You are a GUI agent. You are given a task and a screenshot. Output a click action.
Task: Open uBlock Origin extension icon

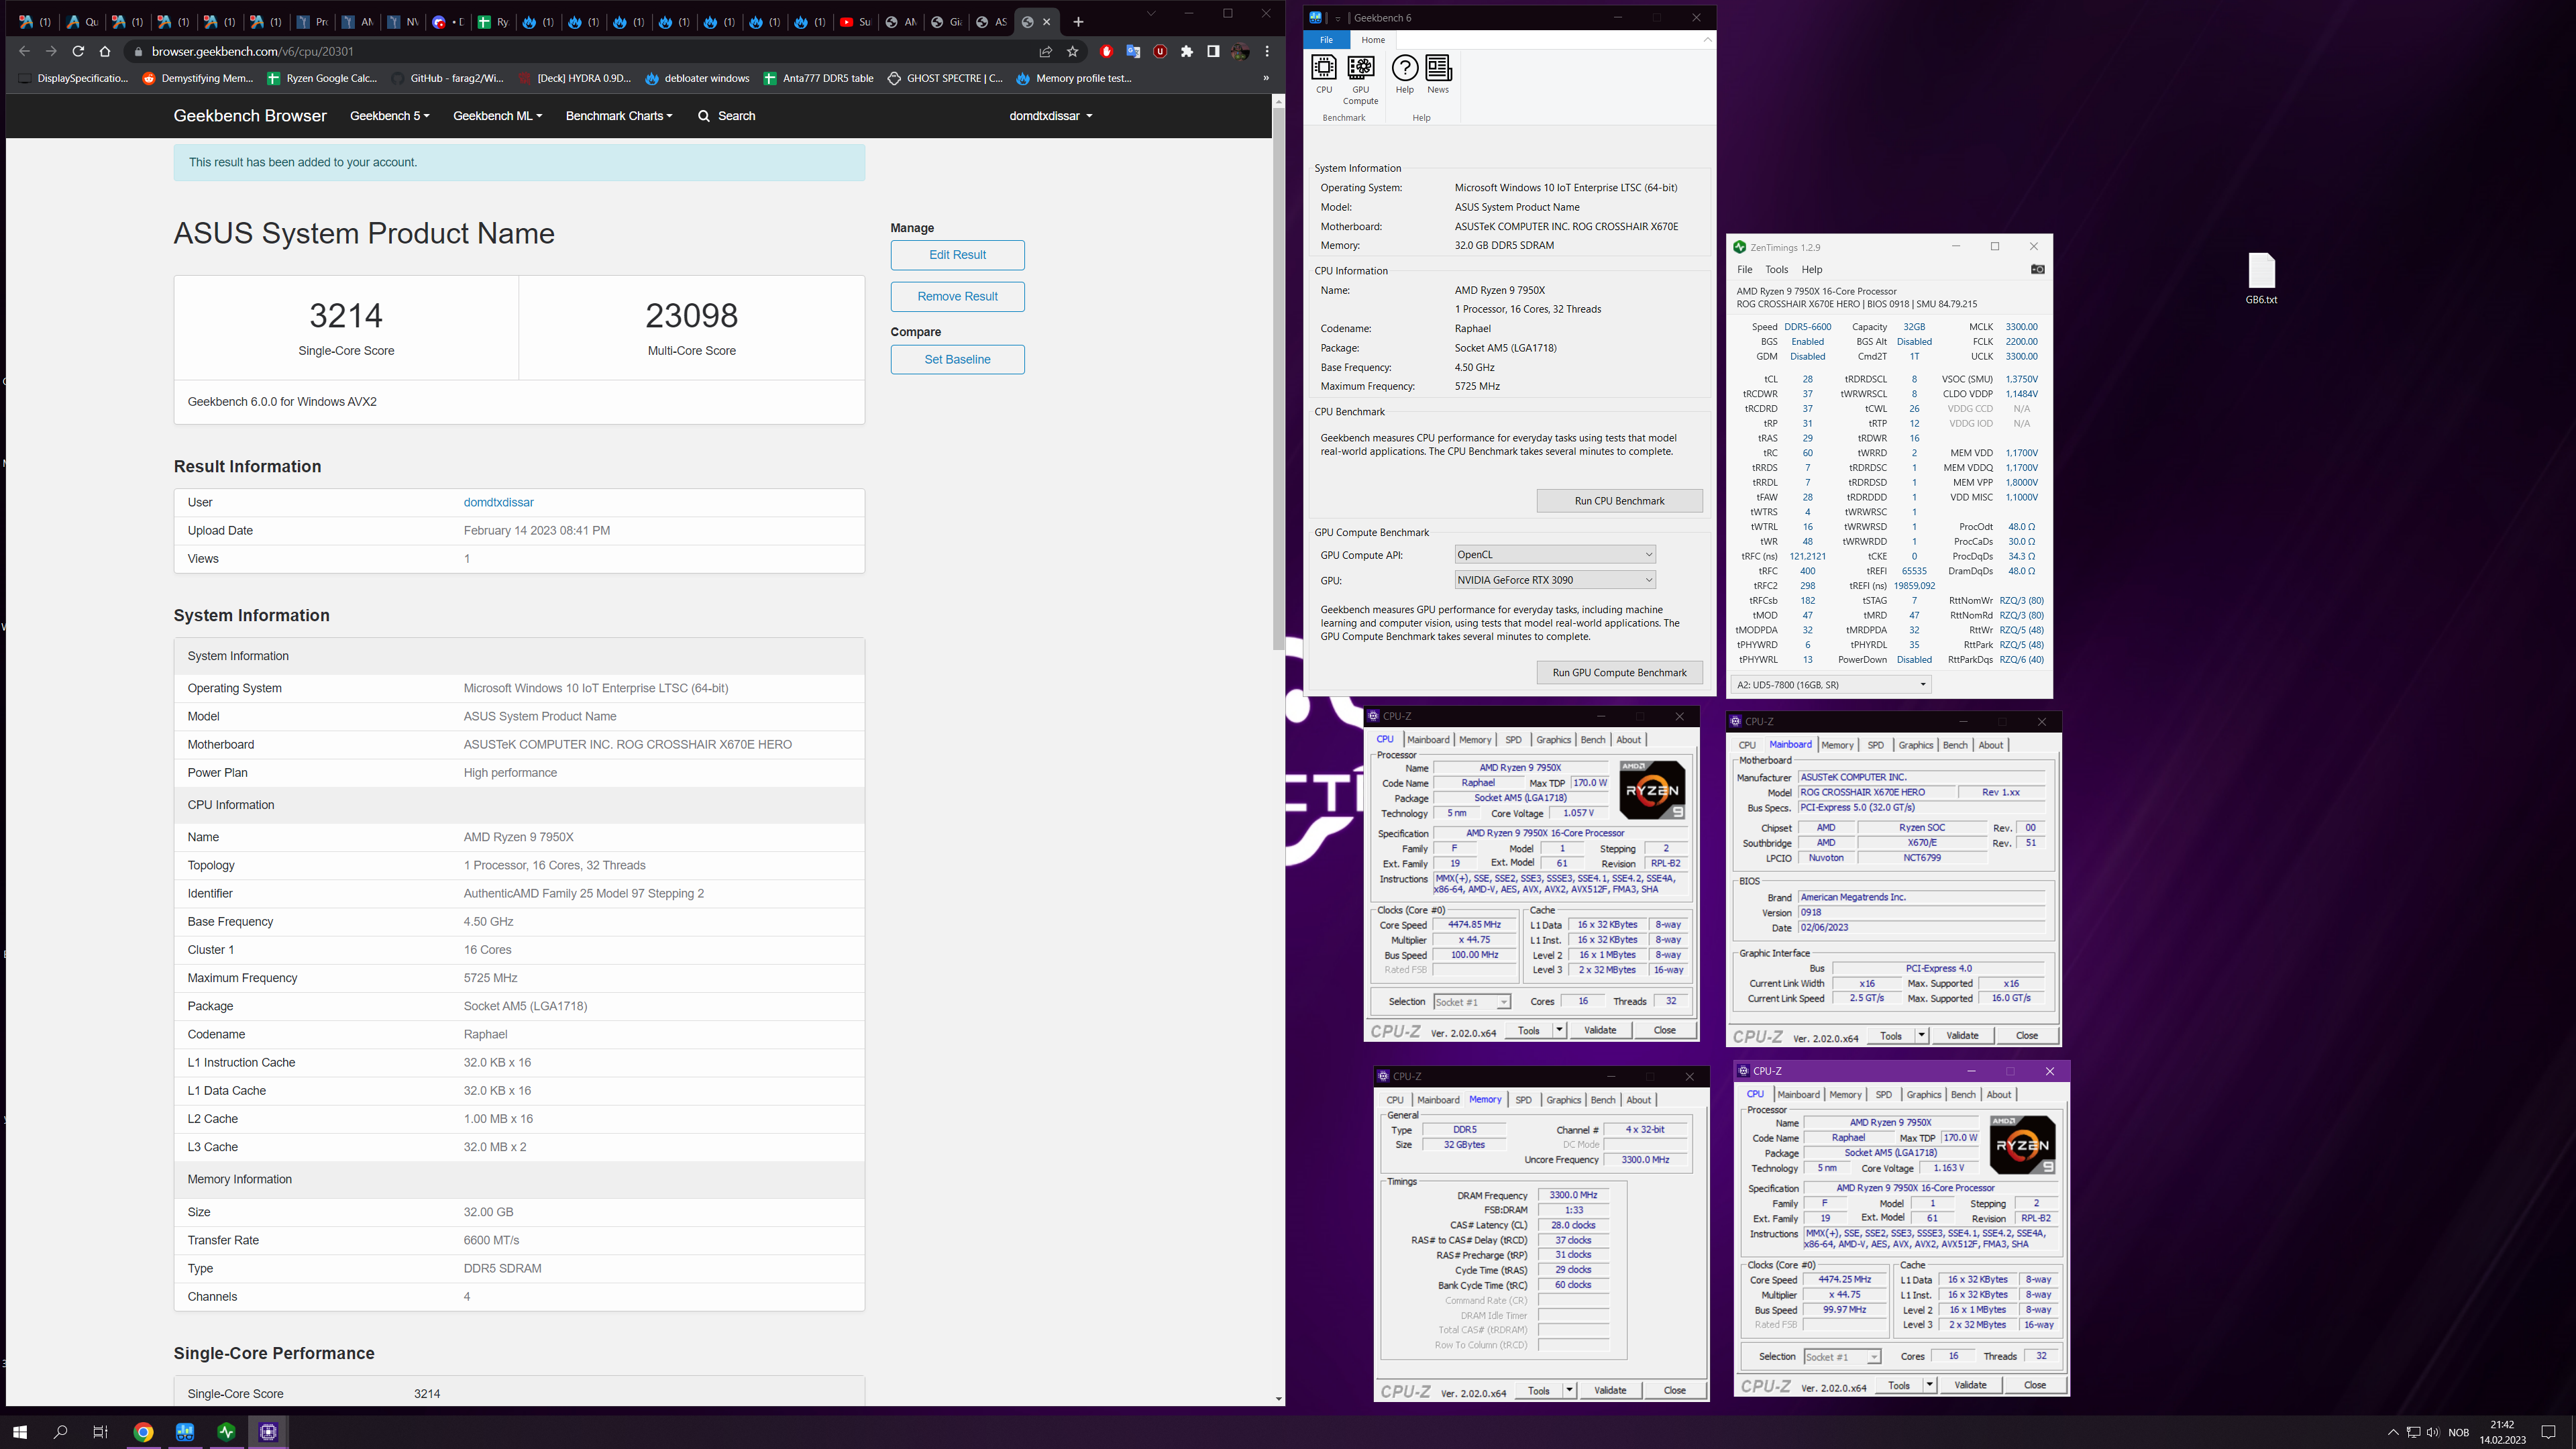tap(1160, 51)
